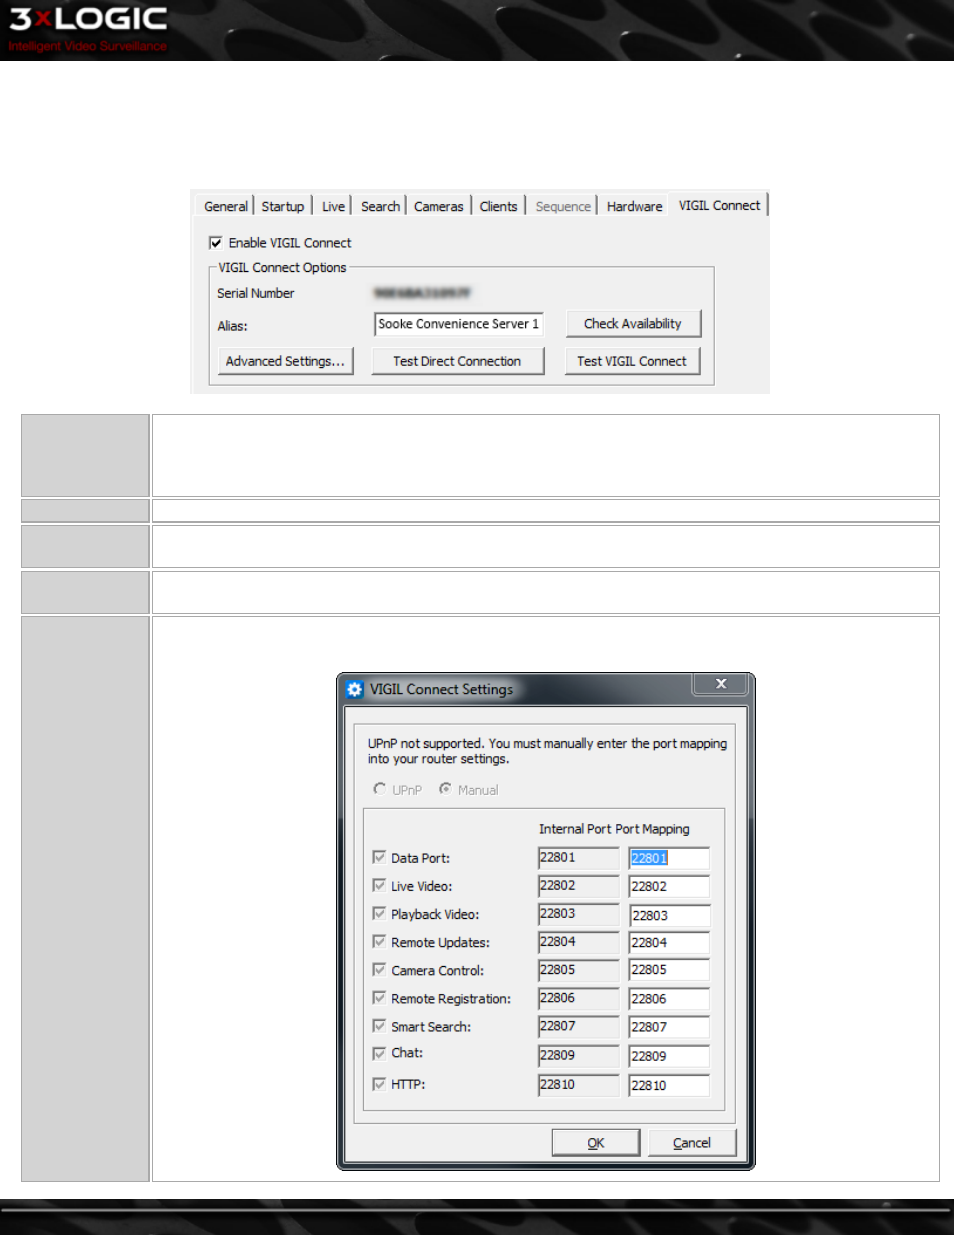Toggle the Camera Control checkbox

click(379, 969)
